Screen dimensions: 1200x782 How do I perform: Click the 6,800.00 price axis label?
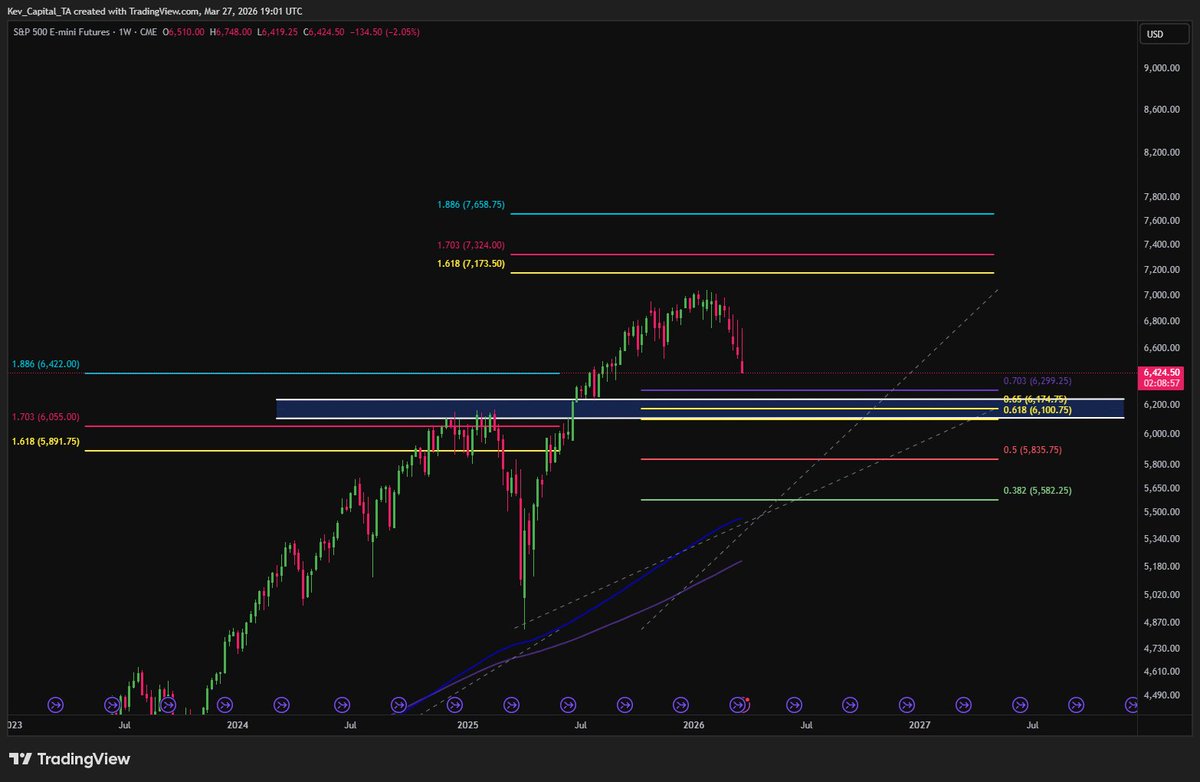coord(1160,321)
